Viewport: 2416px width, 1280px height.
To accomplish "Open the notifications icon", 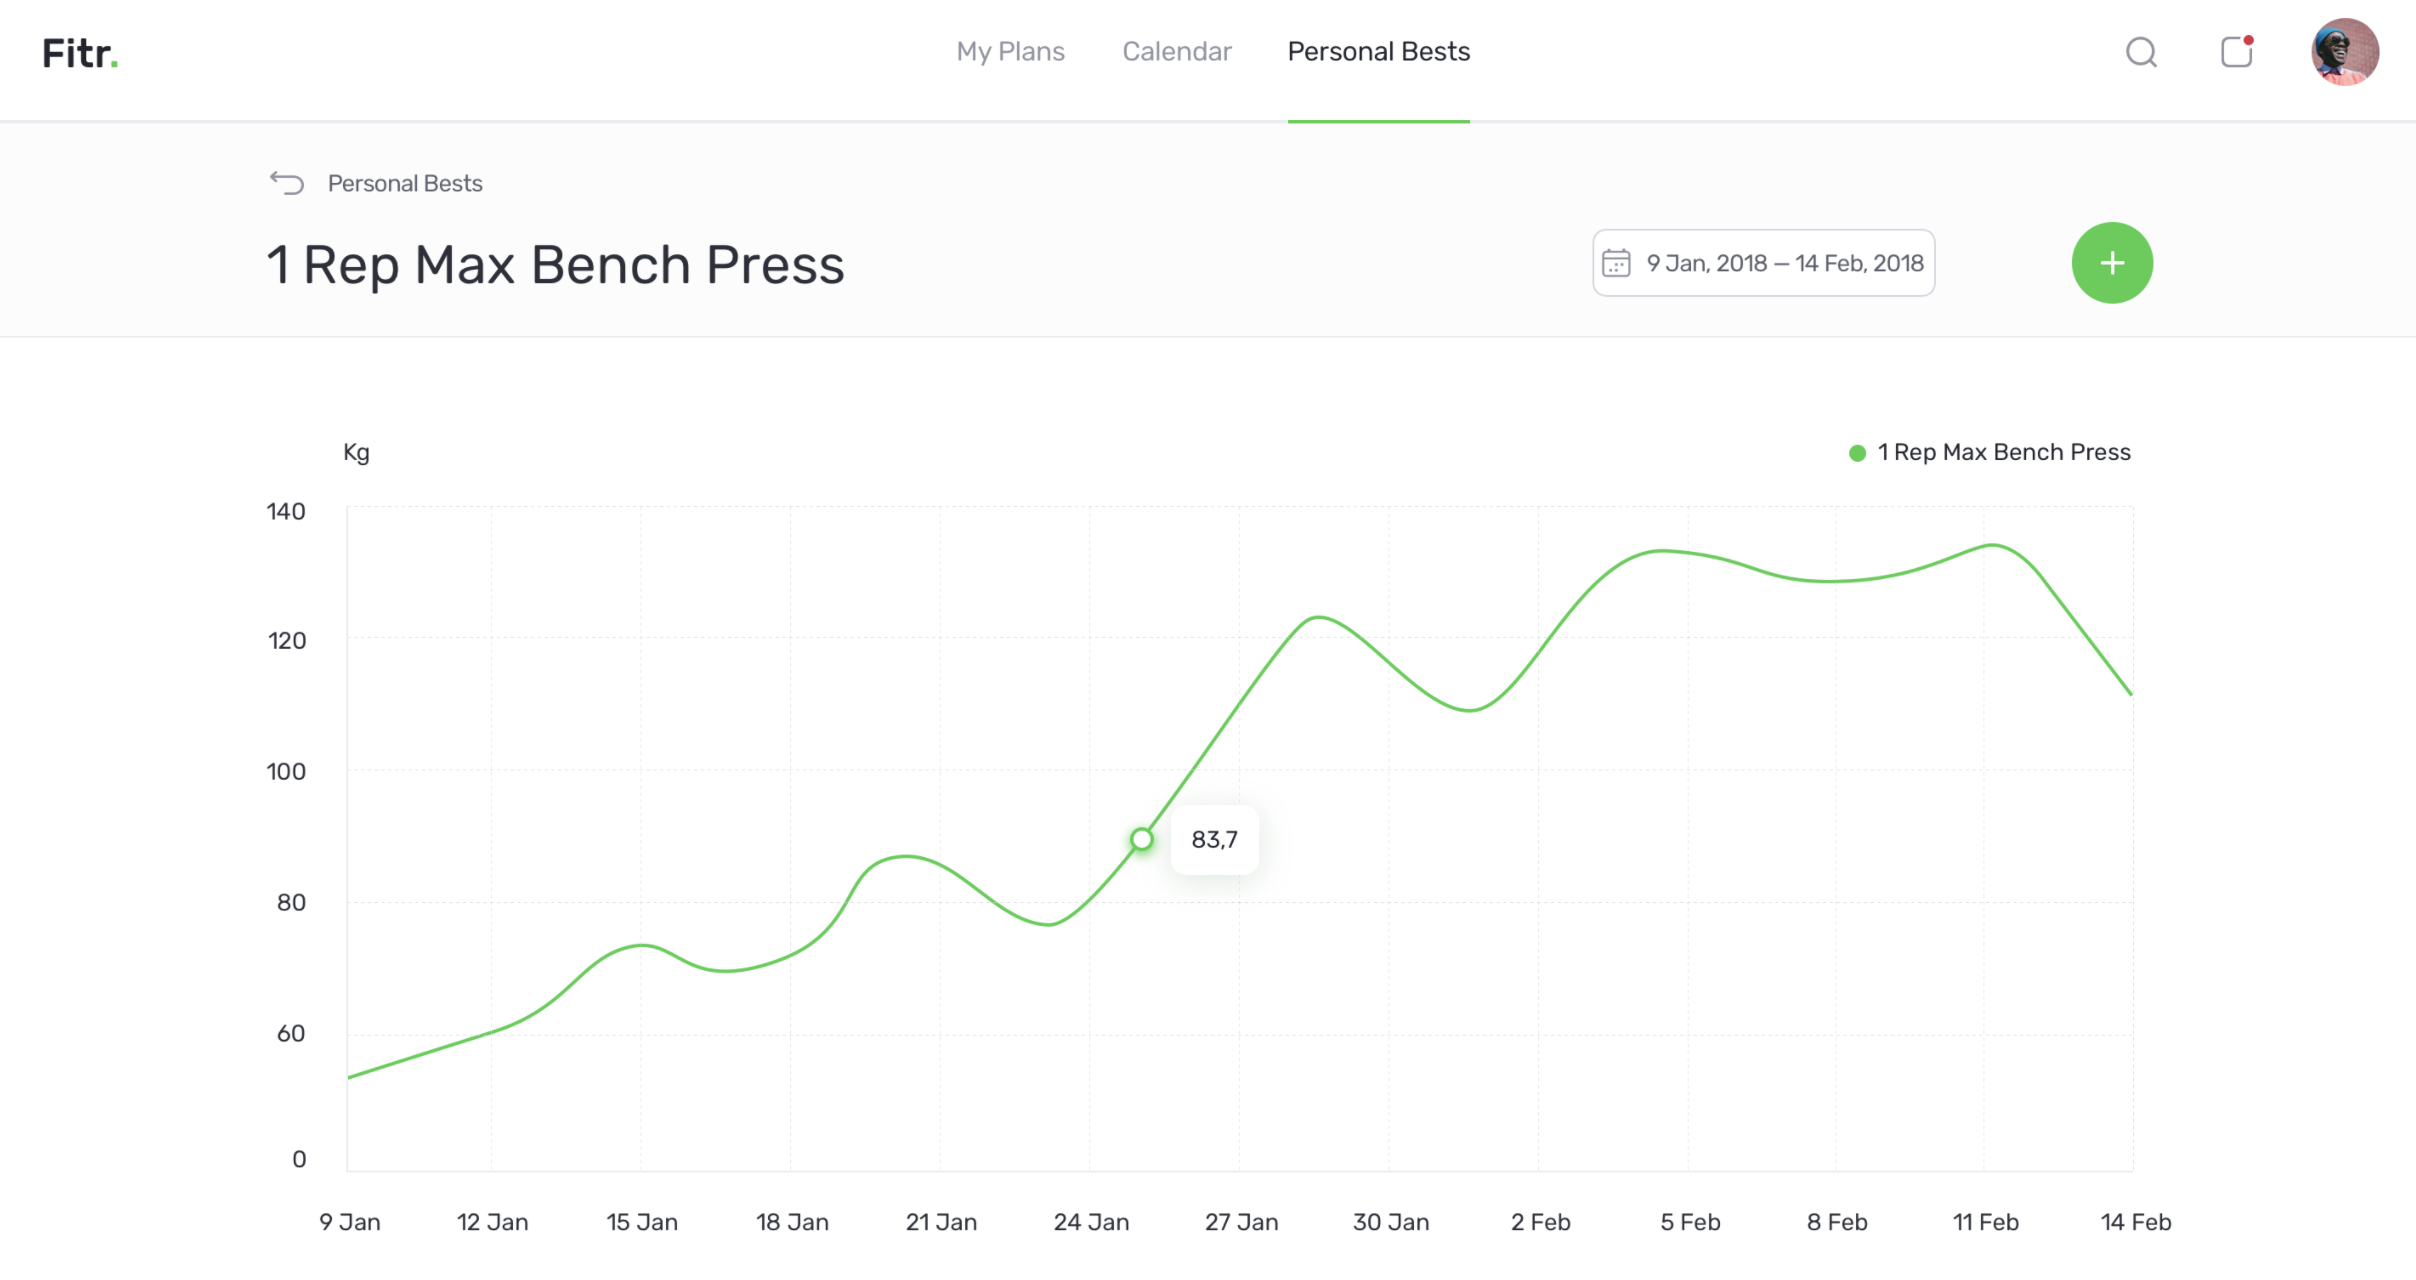I will pyautogui.click(x=2236, y=52).
